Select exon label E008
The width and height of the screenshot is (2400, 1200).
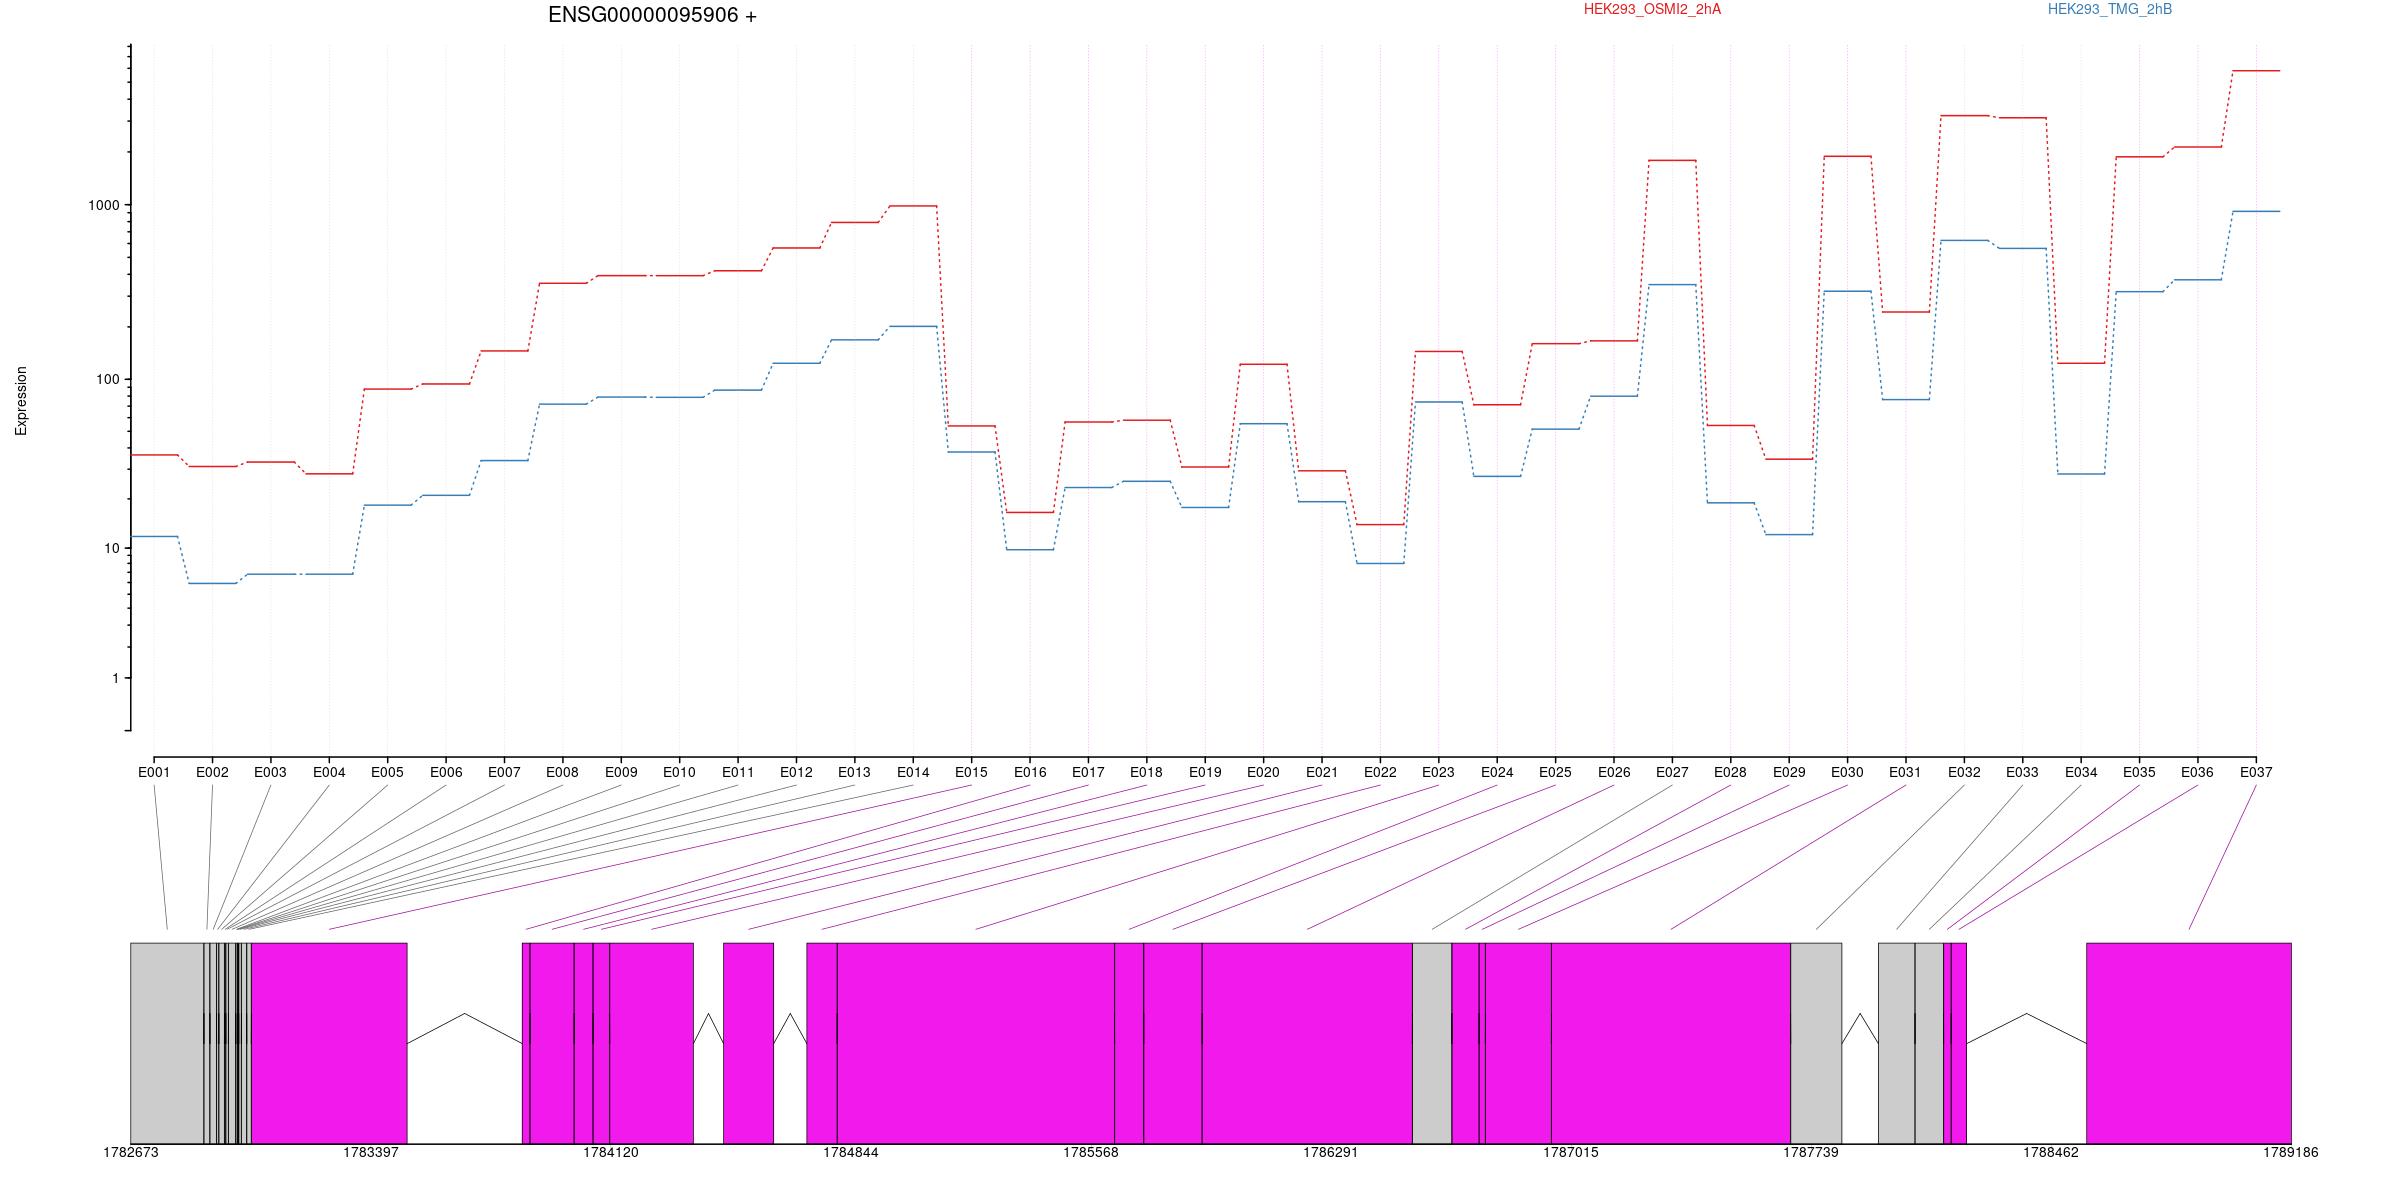[562, 772]
